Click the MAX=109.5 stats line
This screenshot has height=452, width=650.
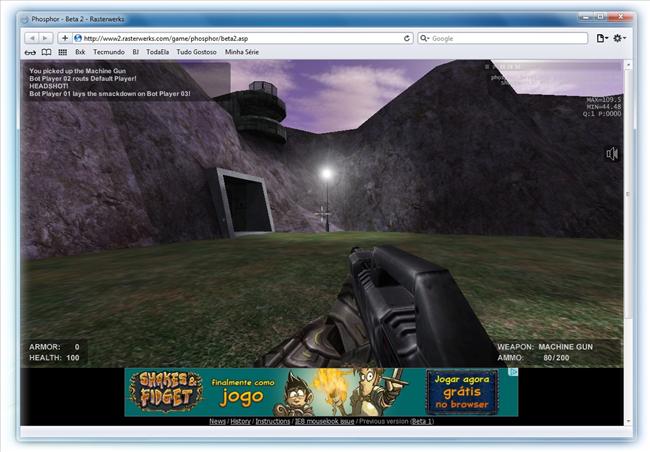pyautogui.click(x=604, y=100)
